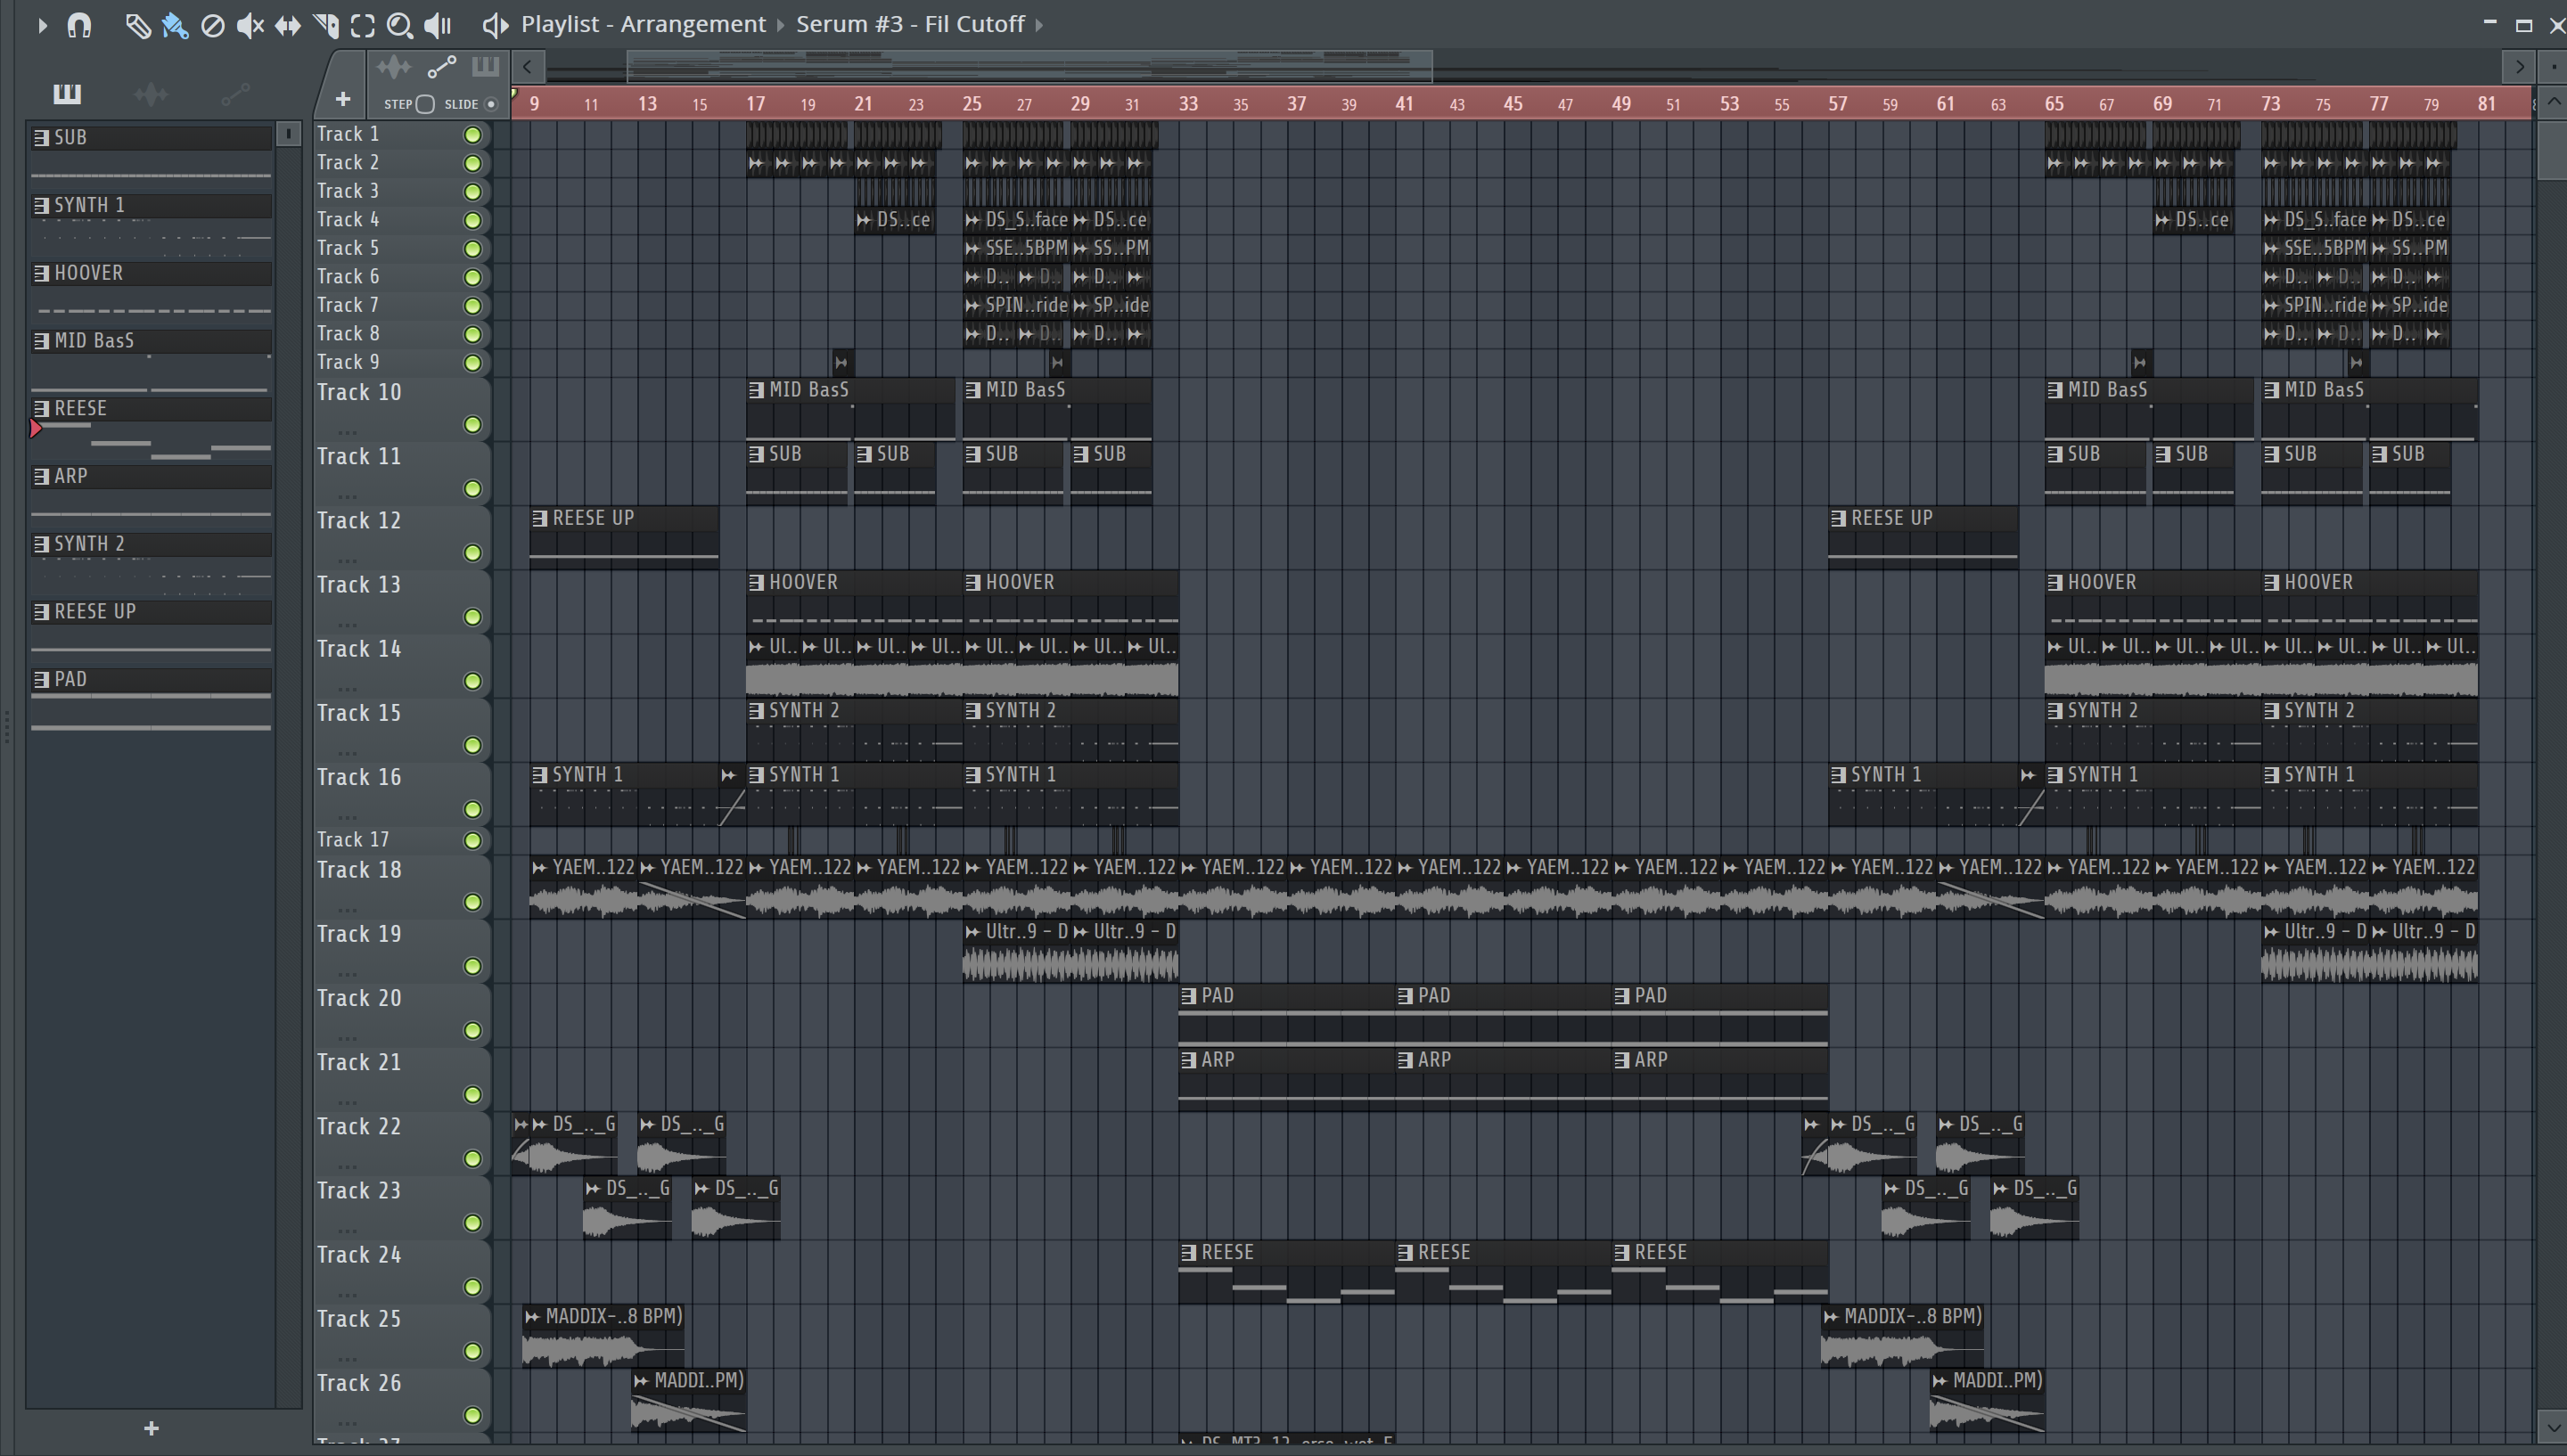Toggle the STEP editing checkbox
Screen dimensions: 2567x1456
coord(425,104)
